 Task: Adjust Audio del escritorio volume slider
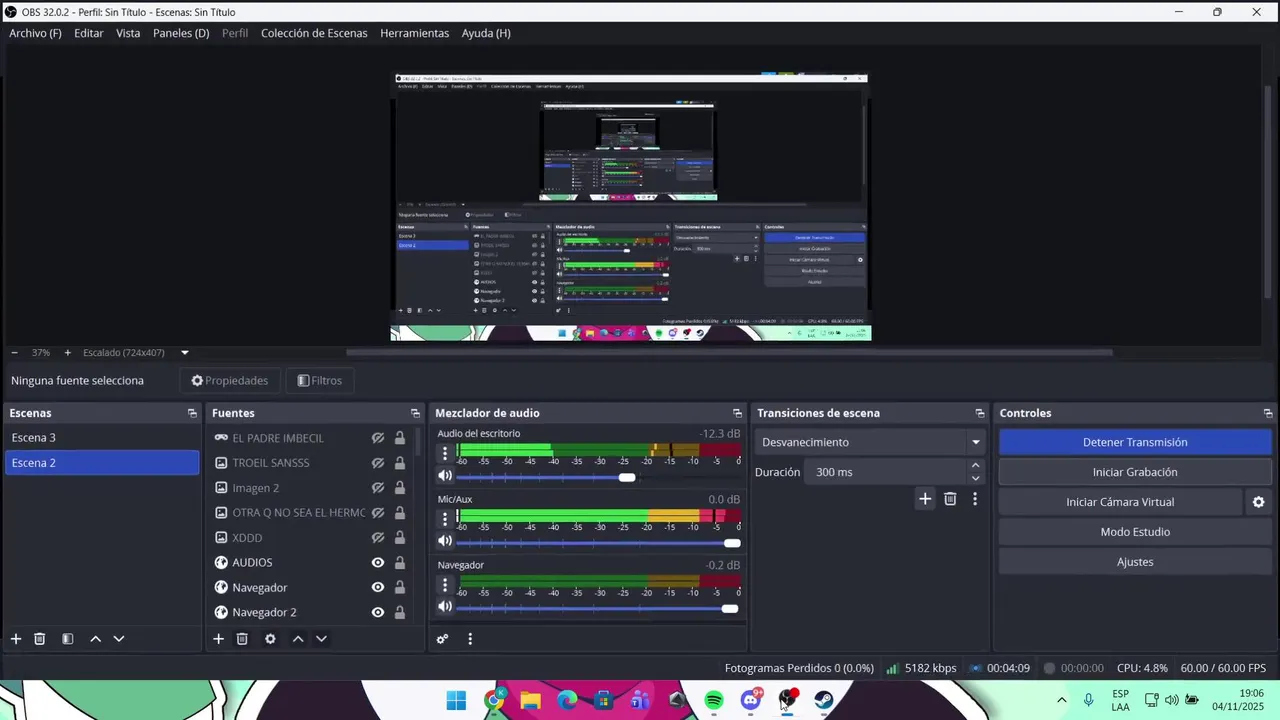tap(627, 477)
